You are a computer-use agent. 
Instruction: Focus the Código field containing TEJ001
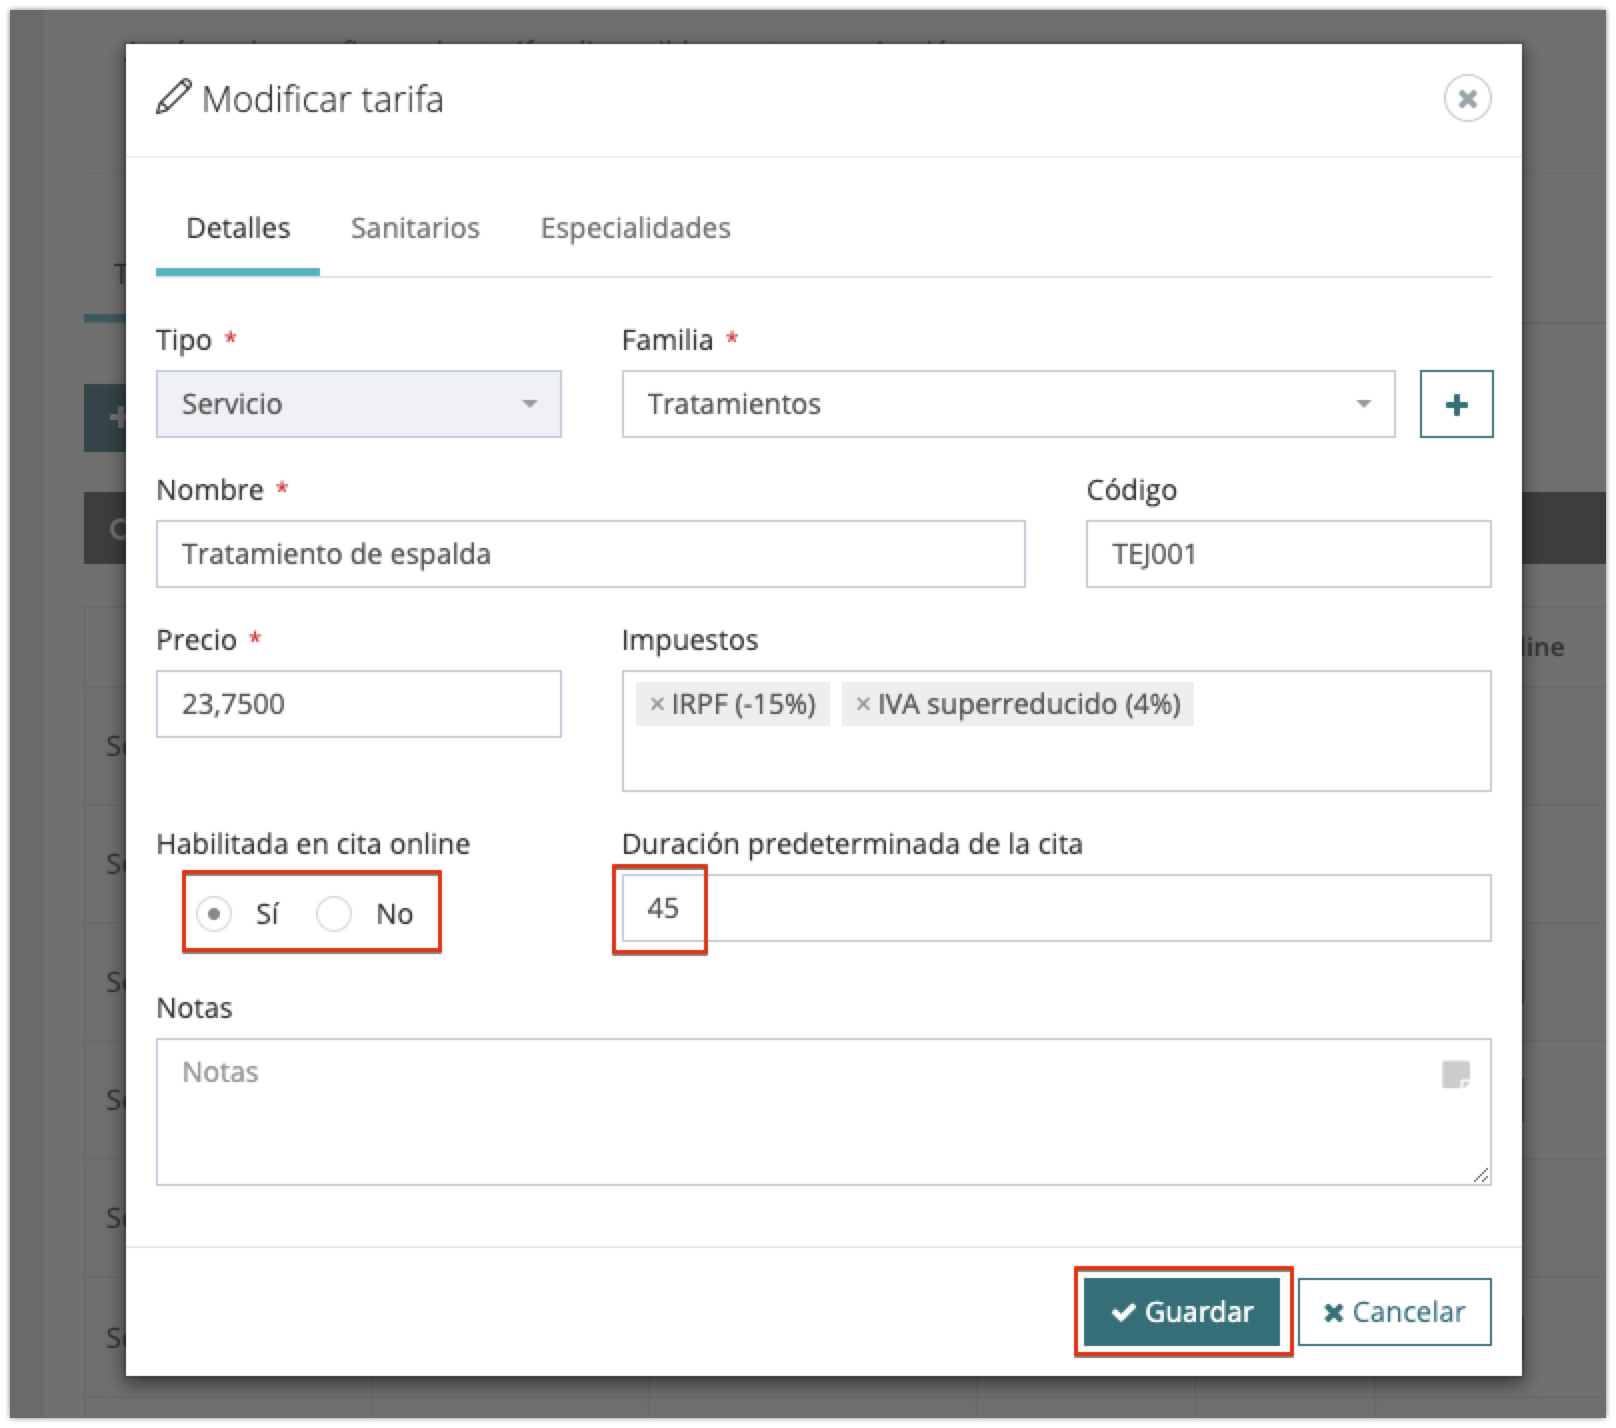(x=1288, y=555)
